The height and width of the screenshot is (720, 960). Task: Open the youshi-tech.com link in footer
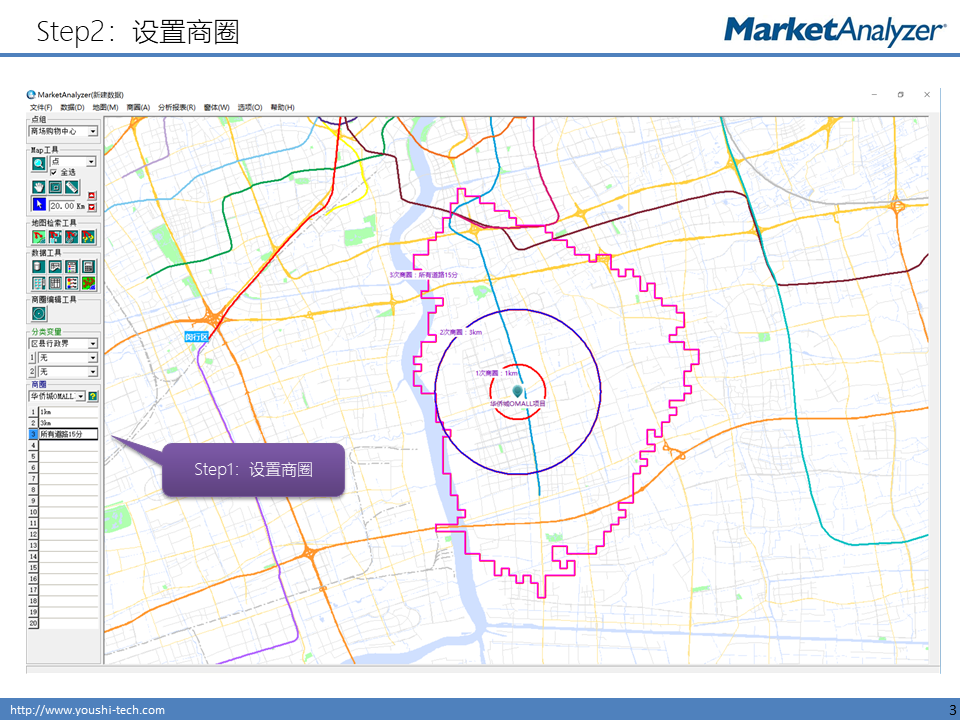point(88,710)
